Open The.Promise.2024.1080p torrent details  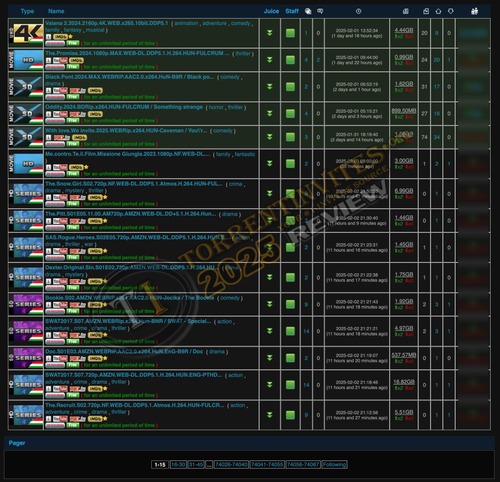(x=137, y=53)
